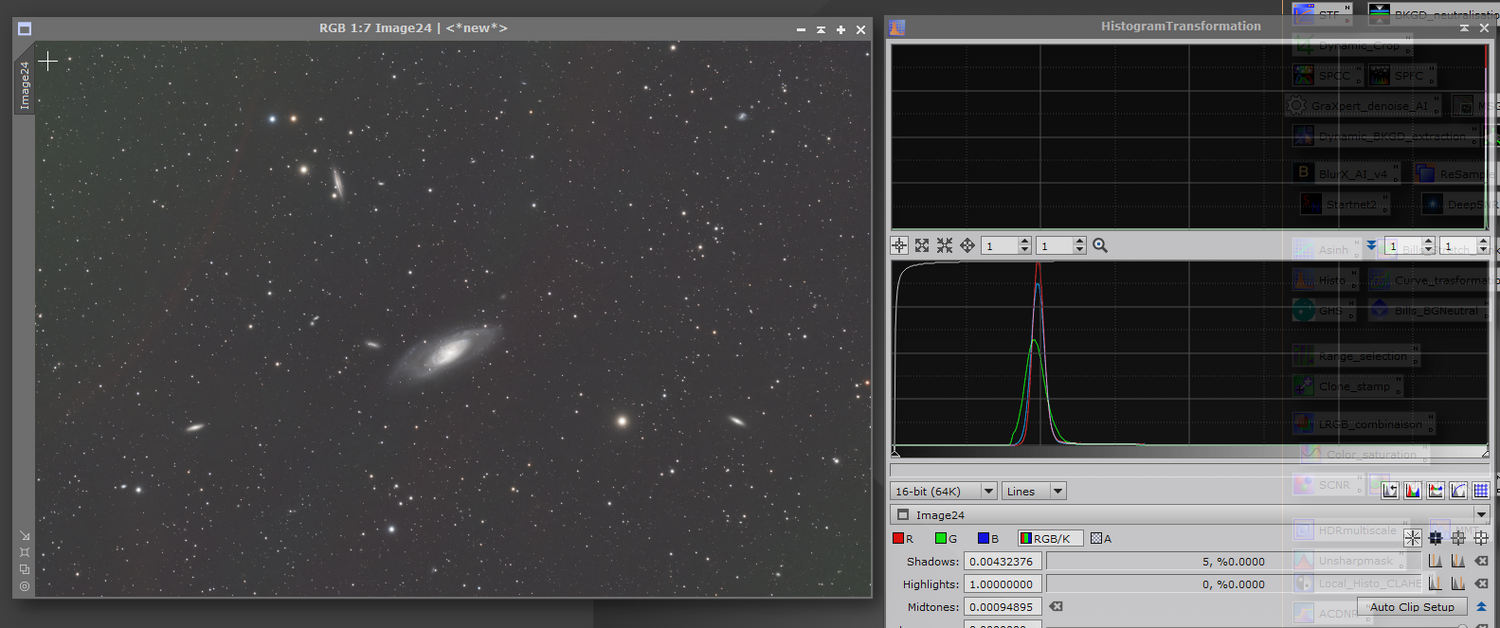
Task: Open the GraXpert_denoise_AI process icon
Action: pos(1365,106)
